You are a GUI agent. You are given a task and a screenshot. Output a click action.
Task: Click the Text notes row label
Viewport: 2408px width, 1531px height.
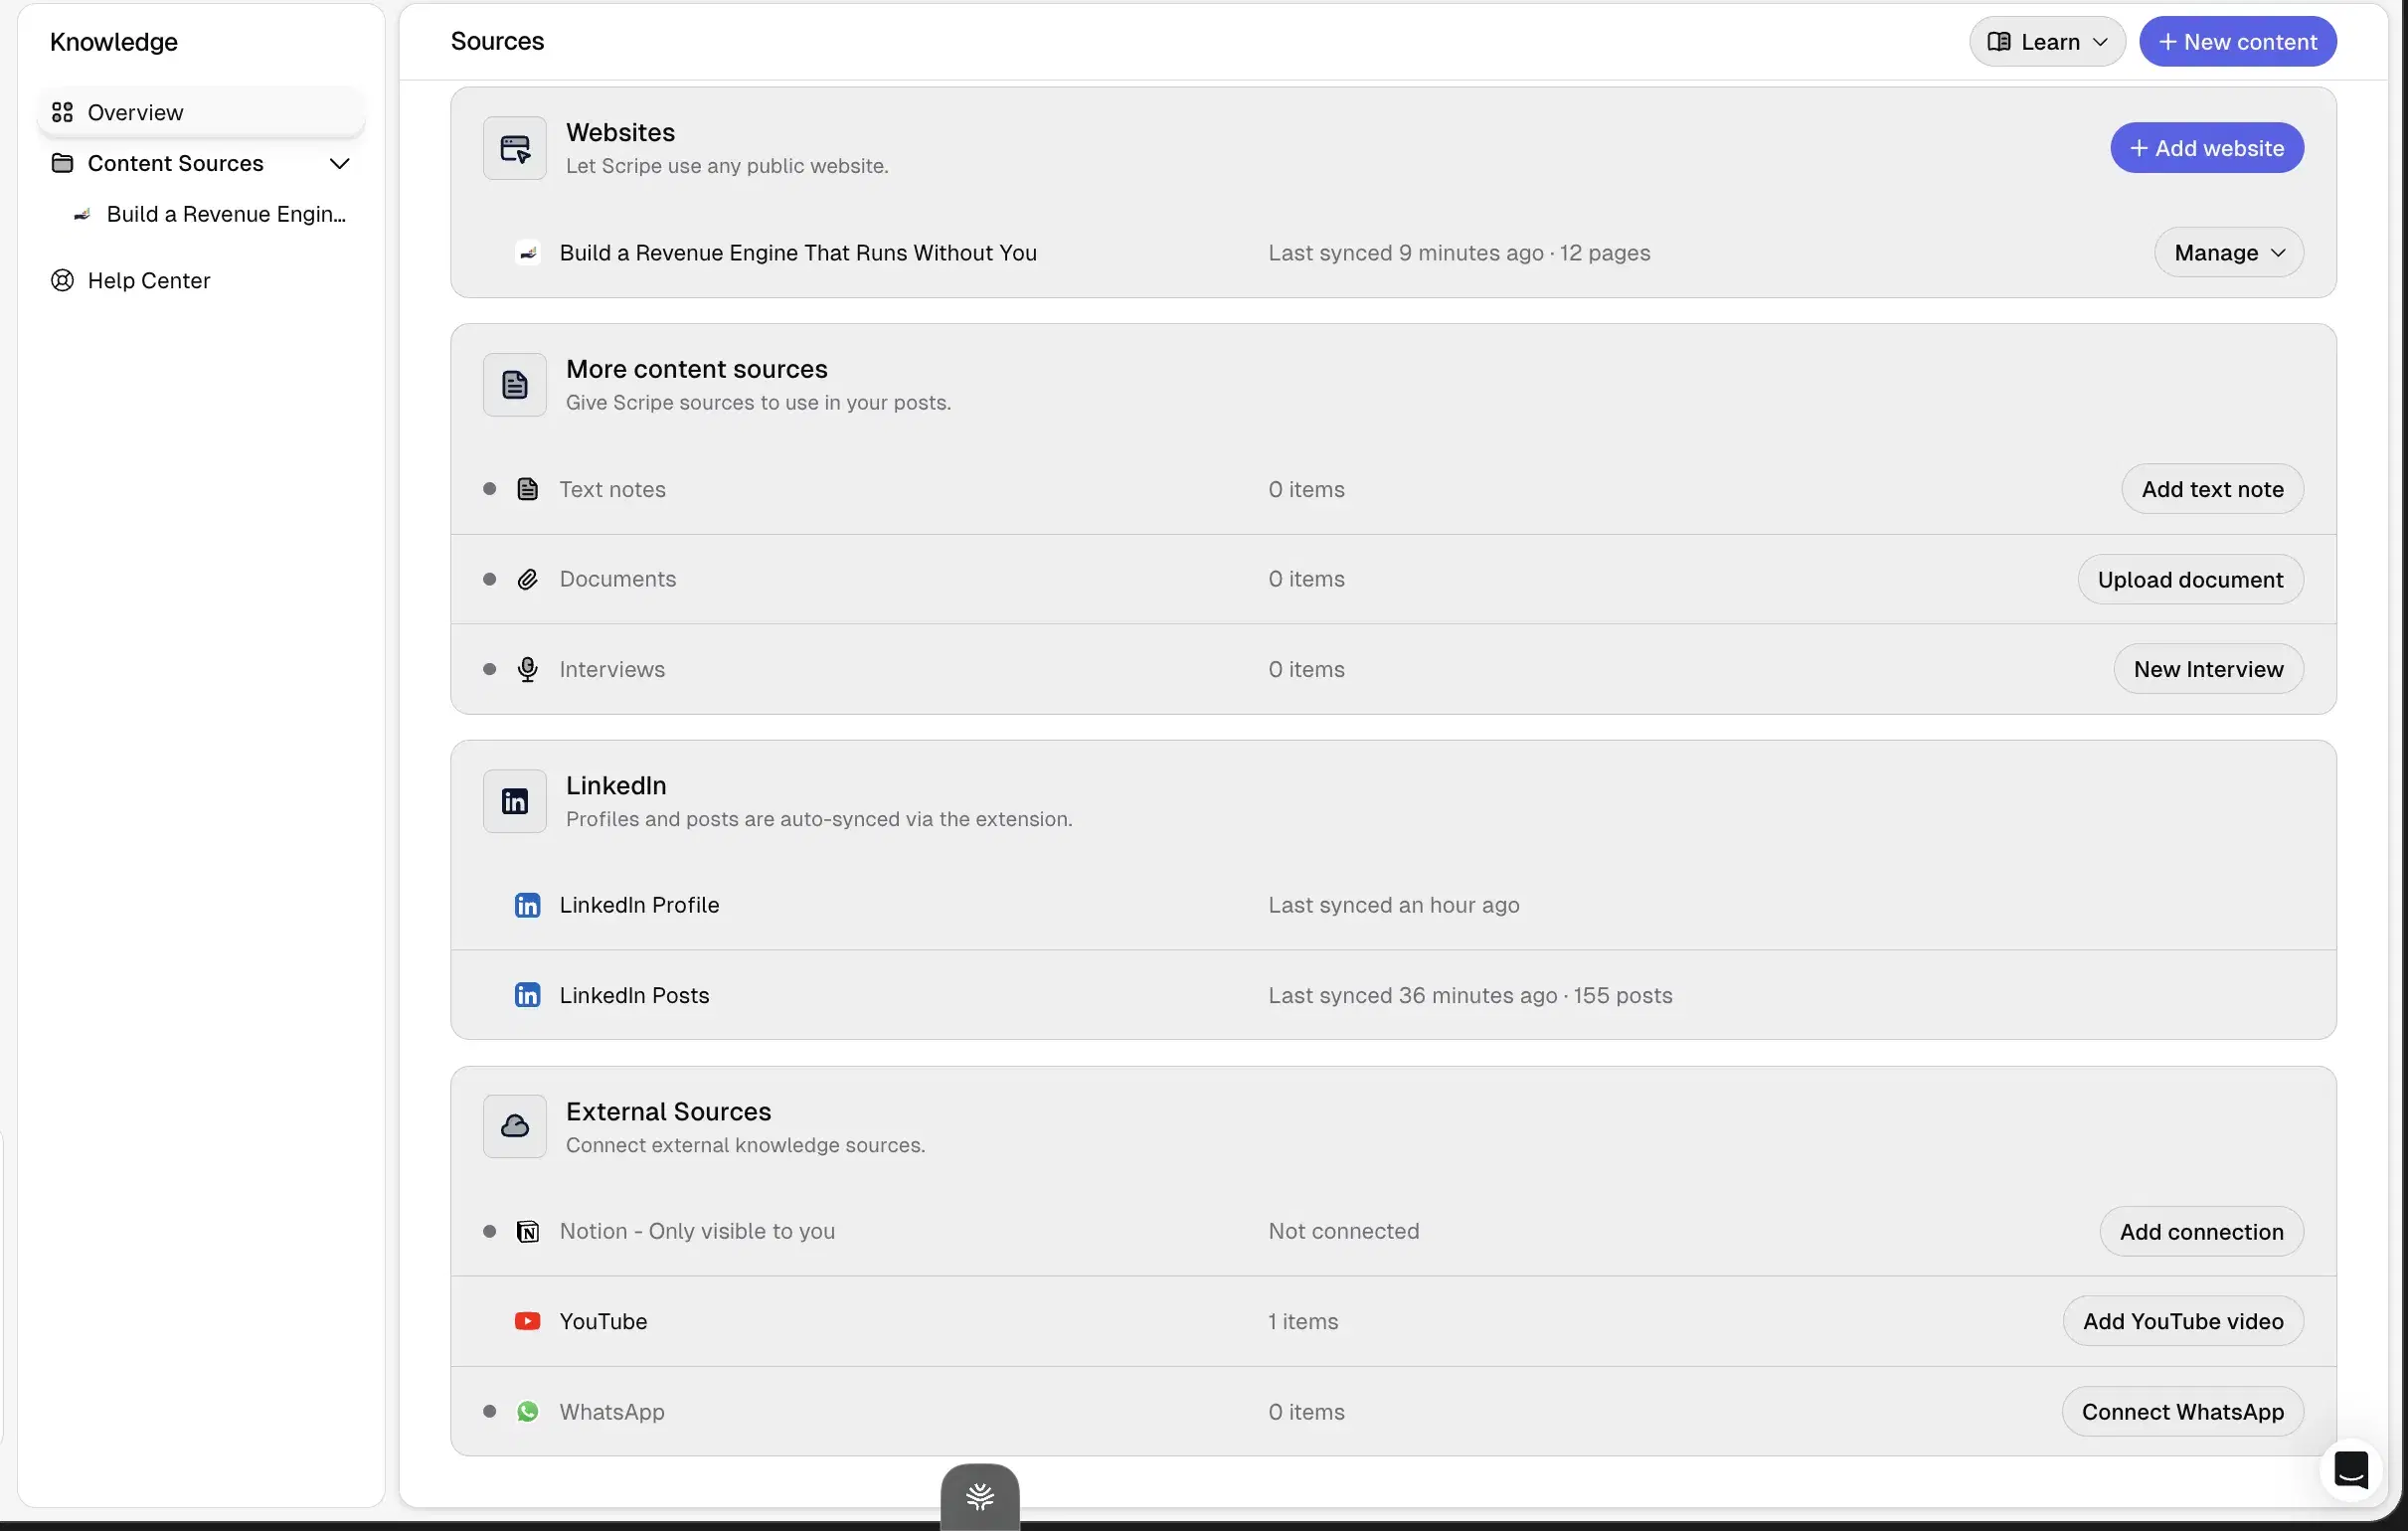(x=612, y=489)
